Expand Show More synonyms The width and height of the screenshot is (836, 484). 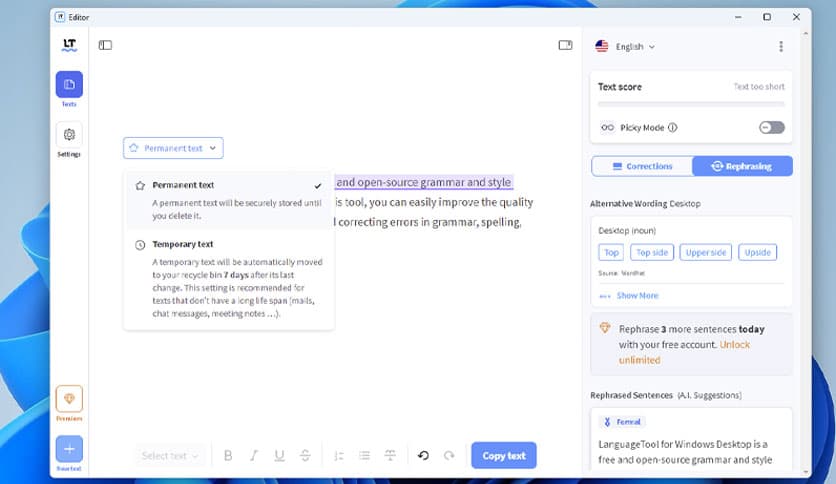[x=629, y=295]
